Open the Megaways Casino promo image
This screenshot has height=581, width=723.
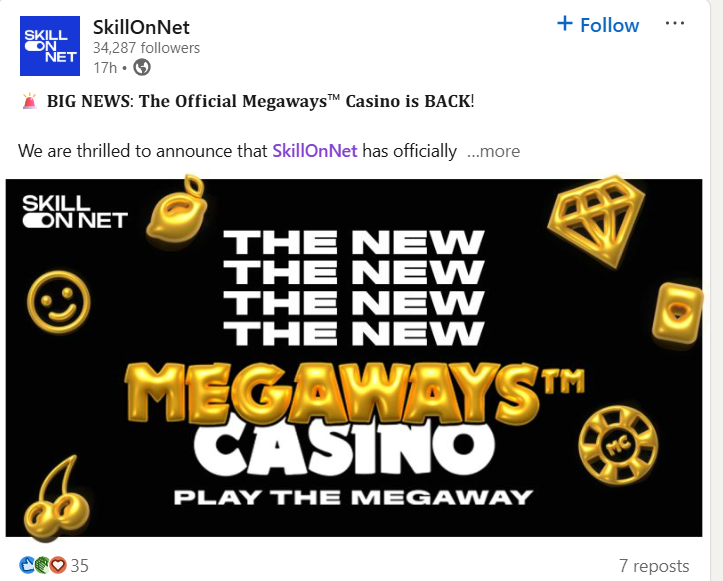pyautogui.click(x=354, y=358)
